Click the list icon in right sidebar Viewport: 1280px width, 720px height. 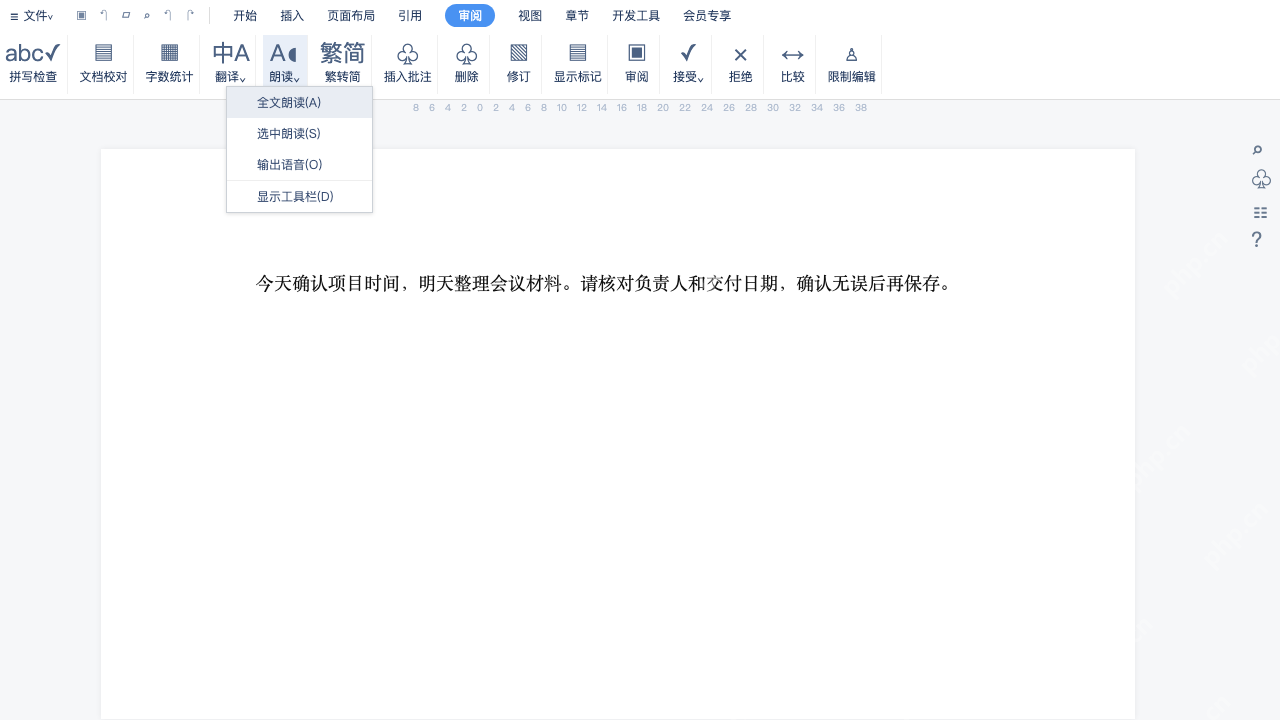click(x=1260, y=213)
